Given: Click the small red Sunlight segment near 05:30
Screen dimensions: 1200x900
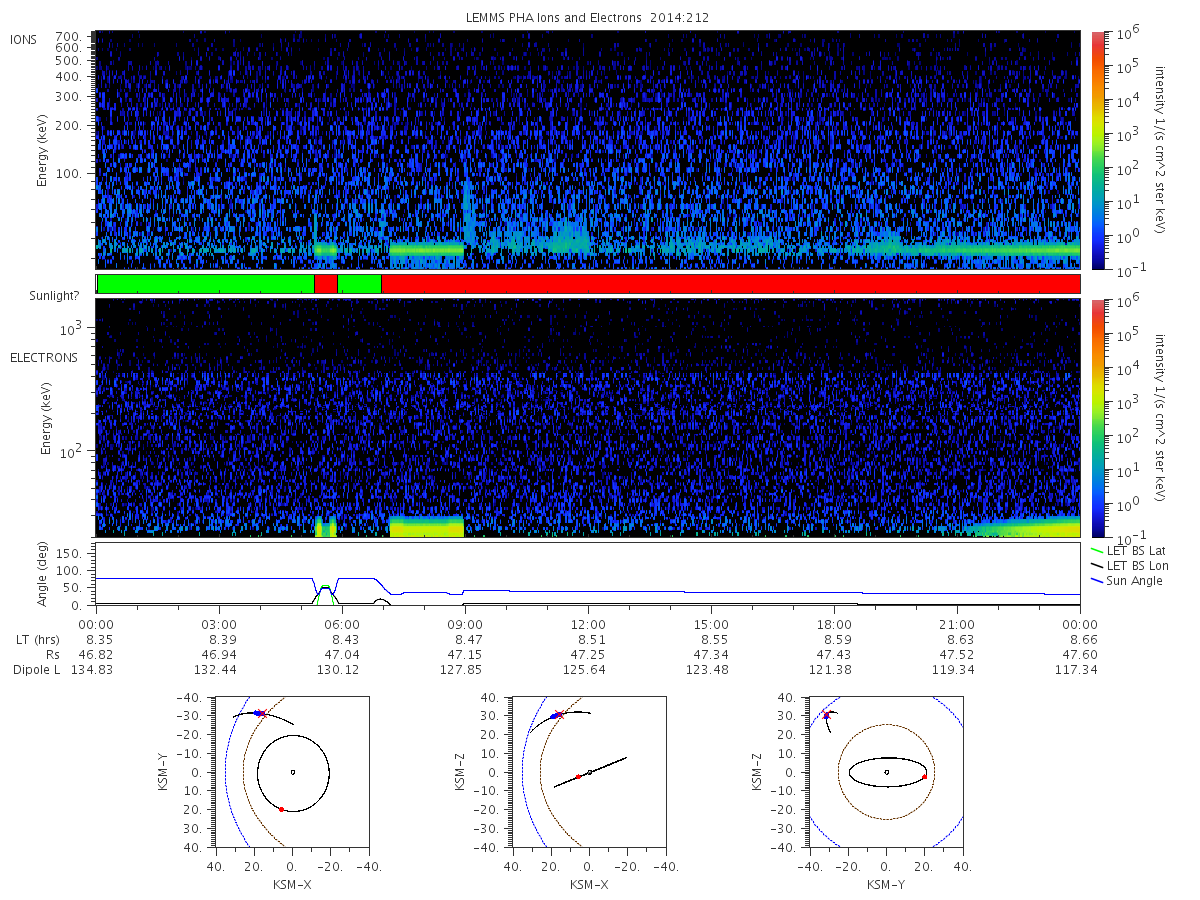Looking at the screenshot, I should click(x=326, y=284).
